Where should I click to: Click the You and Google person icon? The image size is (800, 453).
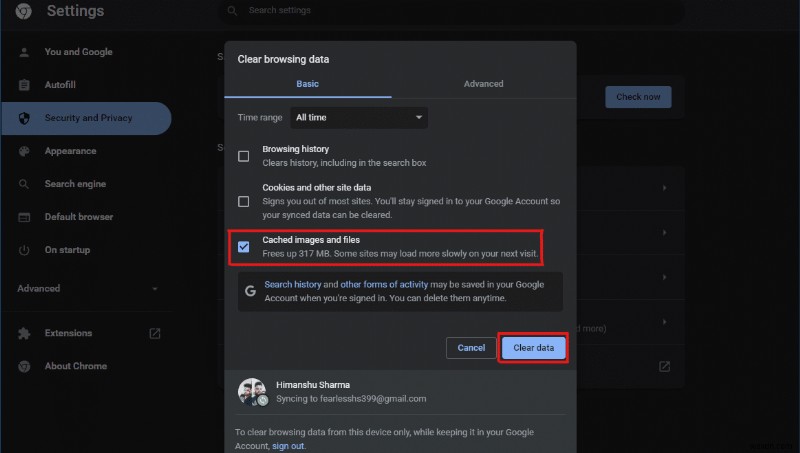[x=24, y=52]
